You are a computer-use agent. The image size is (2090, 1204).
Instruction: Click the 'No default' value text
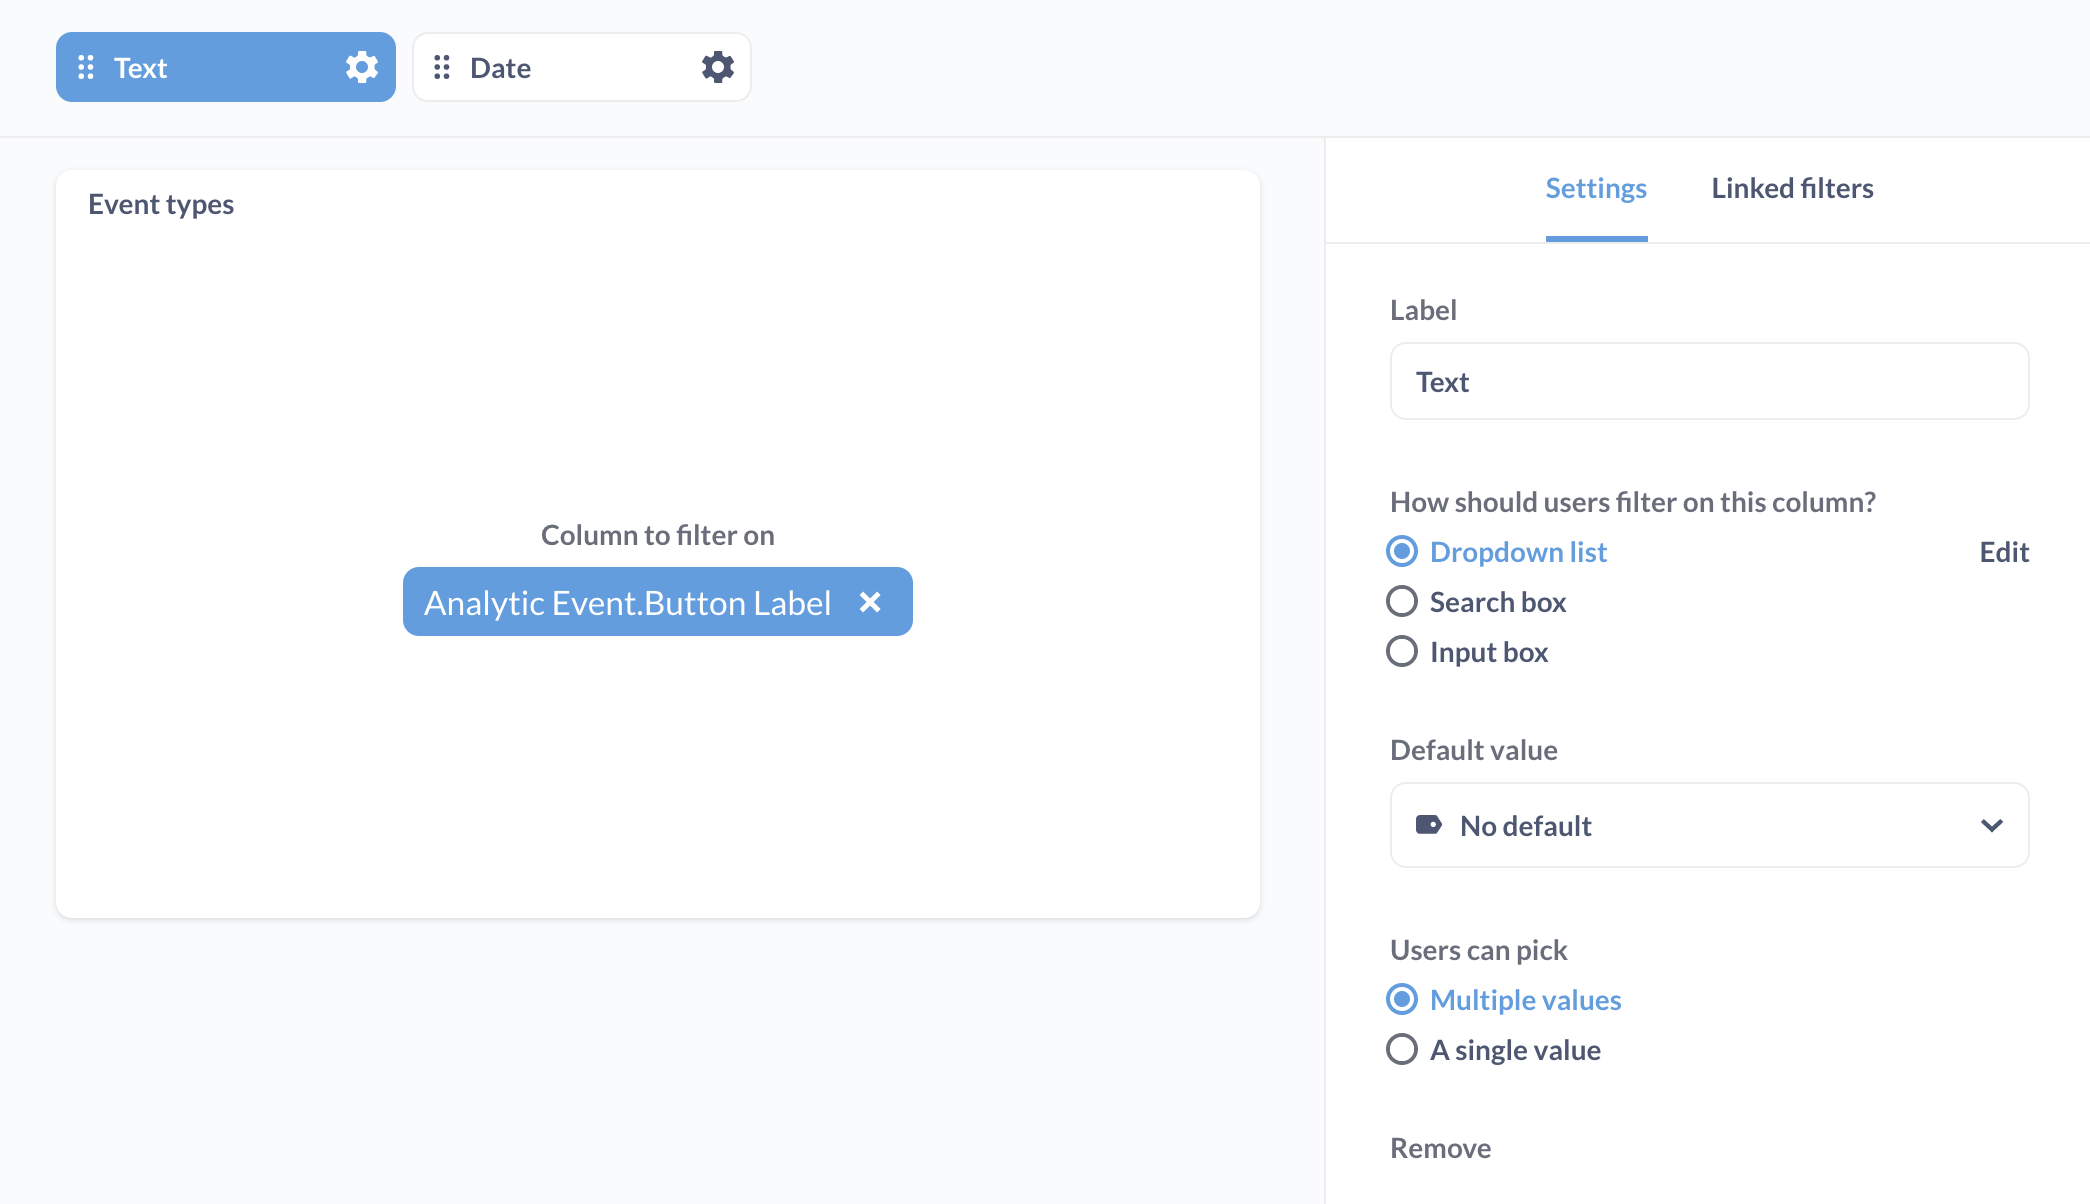[1525, 826]
